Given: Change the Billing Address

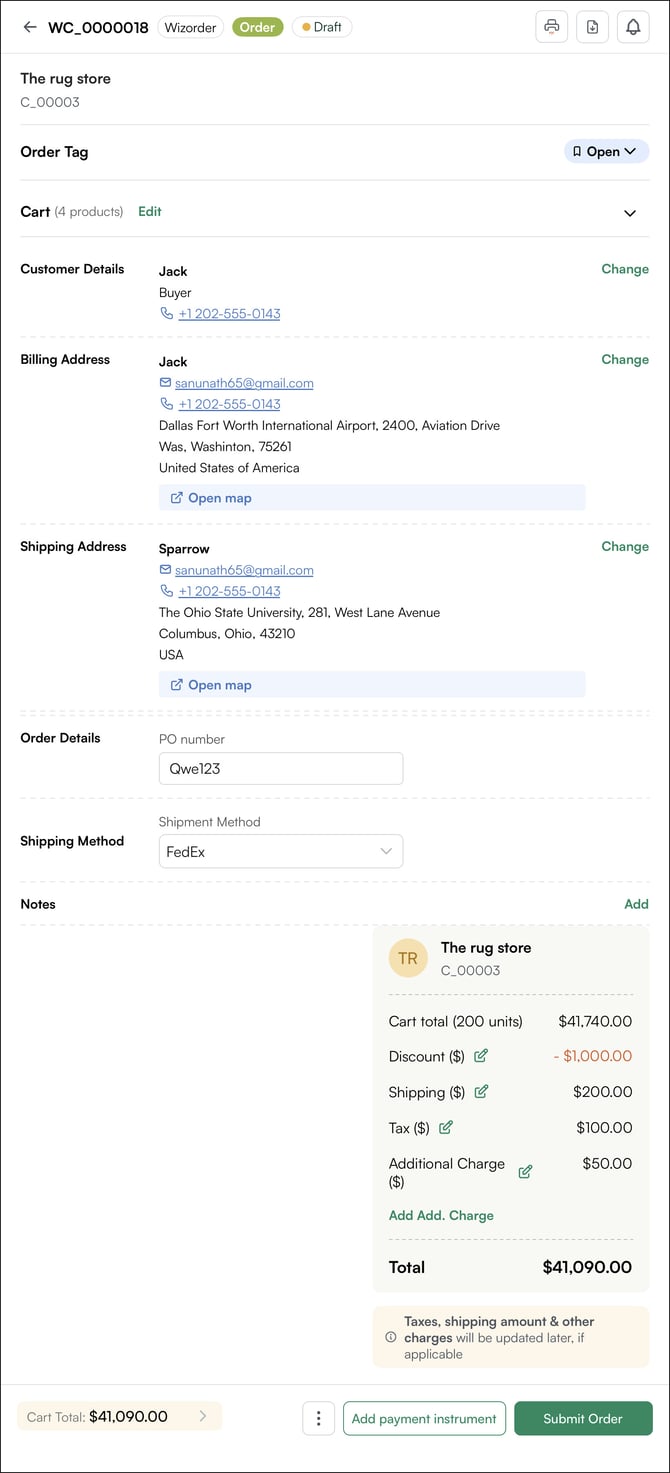Looking at the screenshot, I should tap(625, 360).
